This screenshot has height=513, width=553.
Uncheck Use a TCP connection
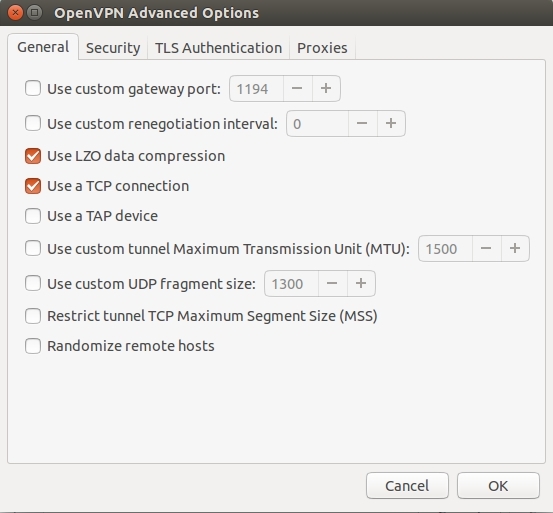(x=33, y=186)
